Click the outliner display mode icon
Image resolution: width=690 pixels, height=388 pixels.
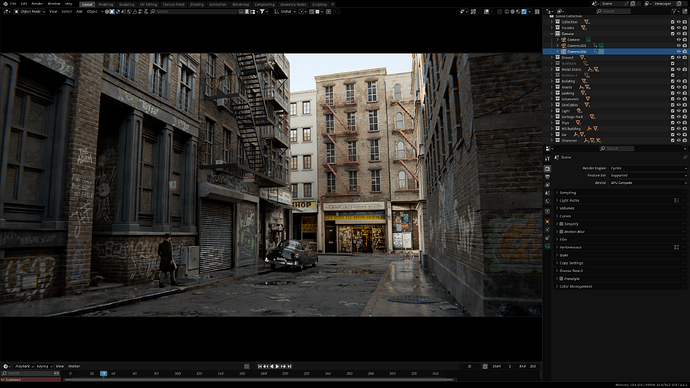(x=560, y=11)
